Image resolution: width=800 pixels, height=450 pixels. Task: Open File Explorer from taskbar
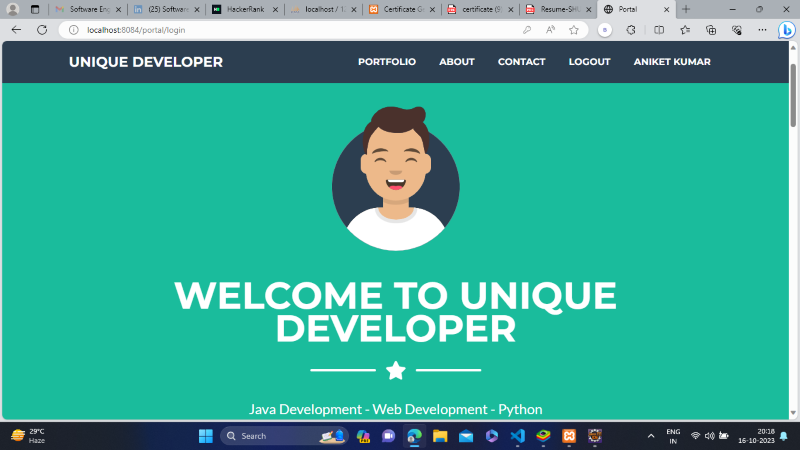coord(439,436)
